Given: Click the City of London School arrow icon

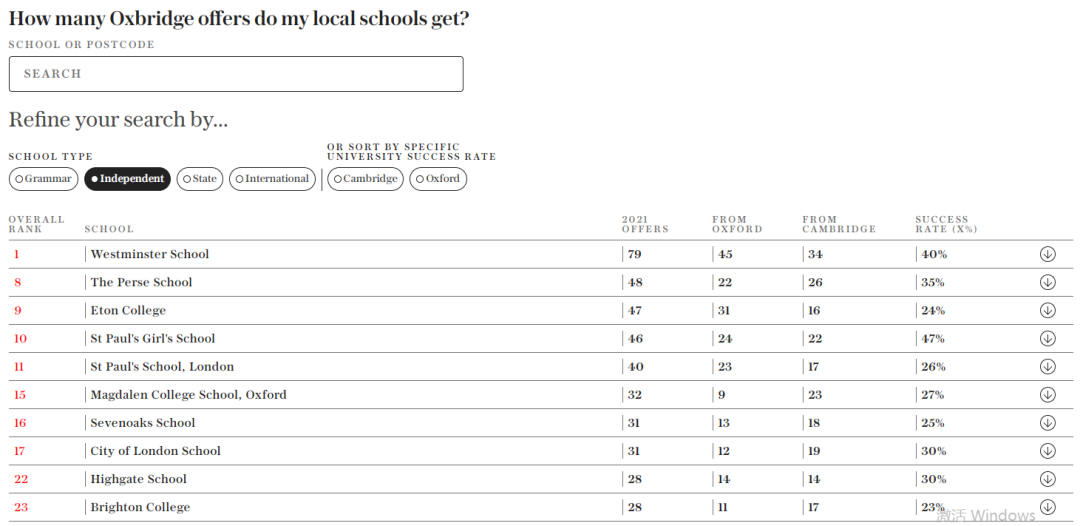Looking at the screenshot, I should [1047, 451].
